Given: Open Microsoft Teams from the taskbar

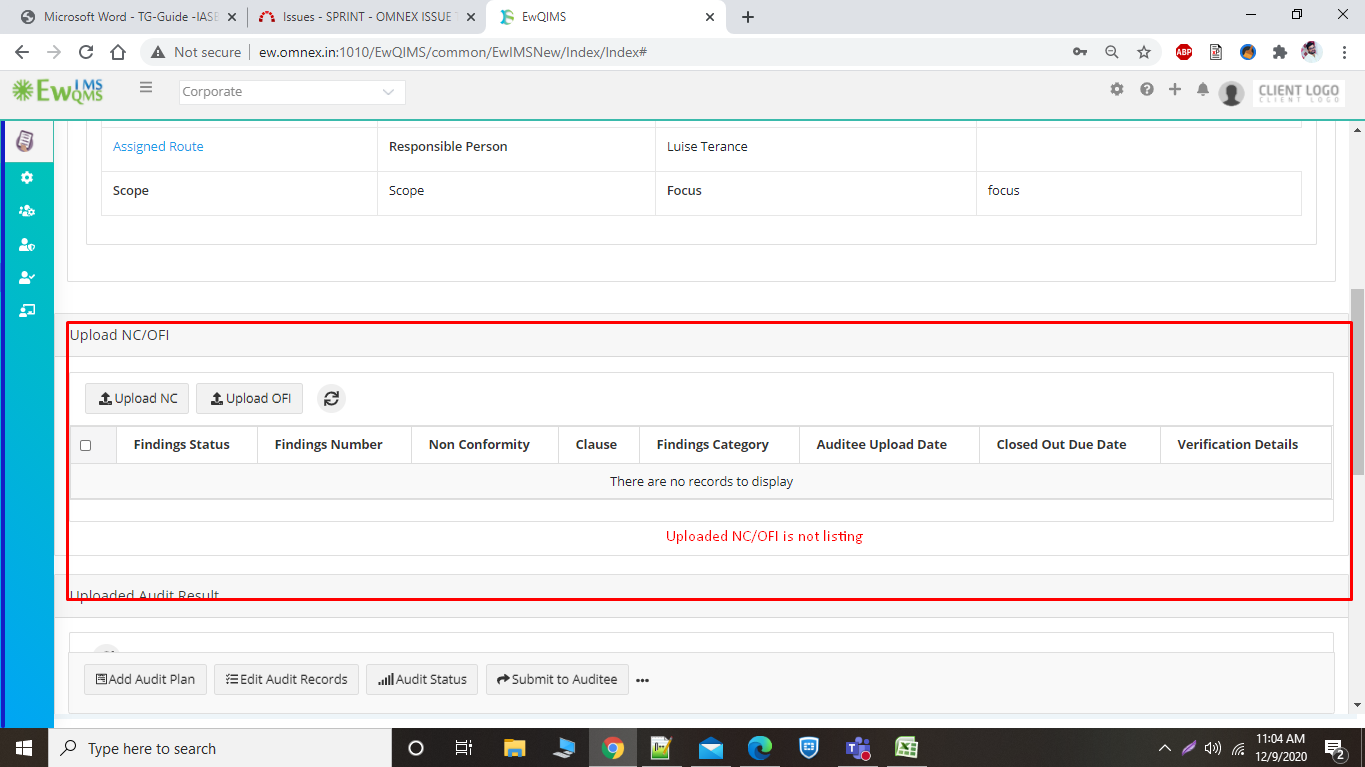Looking at the screenshot, I should pyautogui.click(x=858, y=748).
